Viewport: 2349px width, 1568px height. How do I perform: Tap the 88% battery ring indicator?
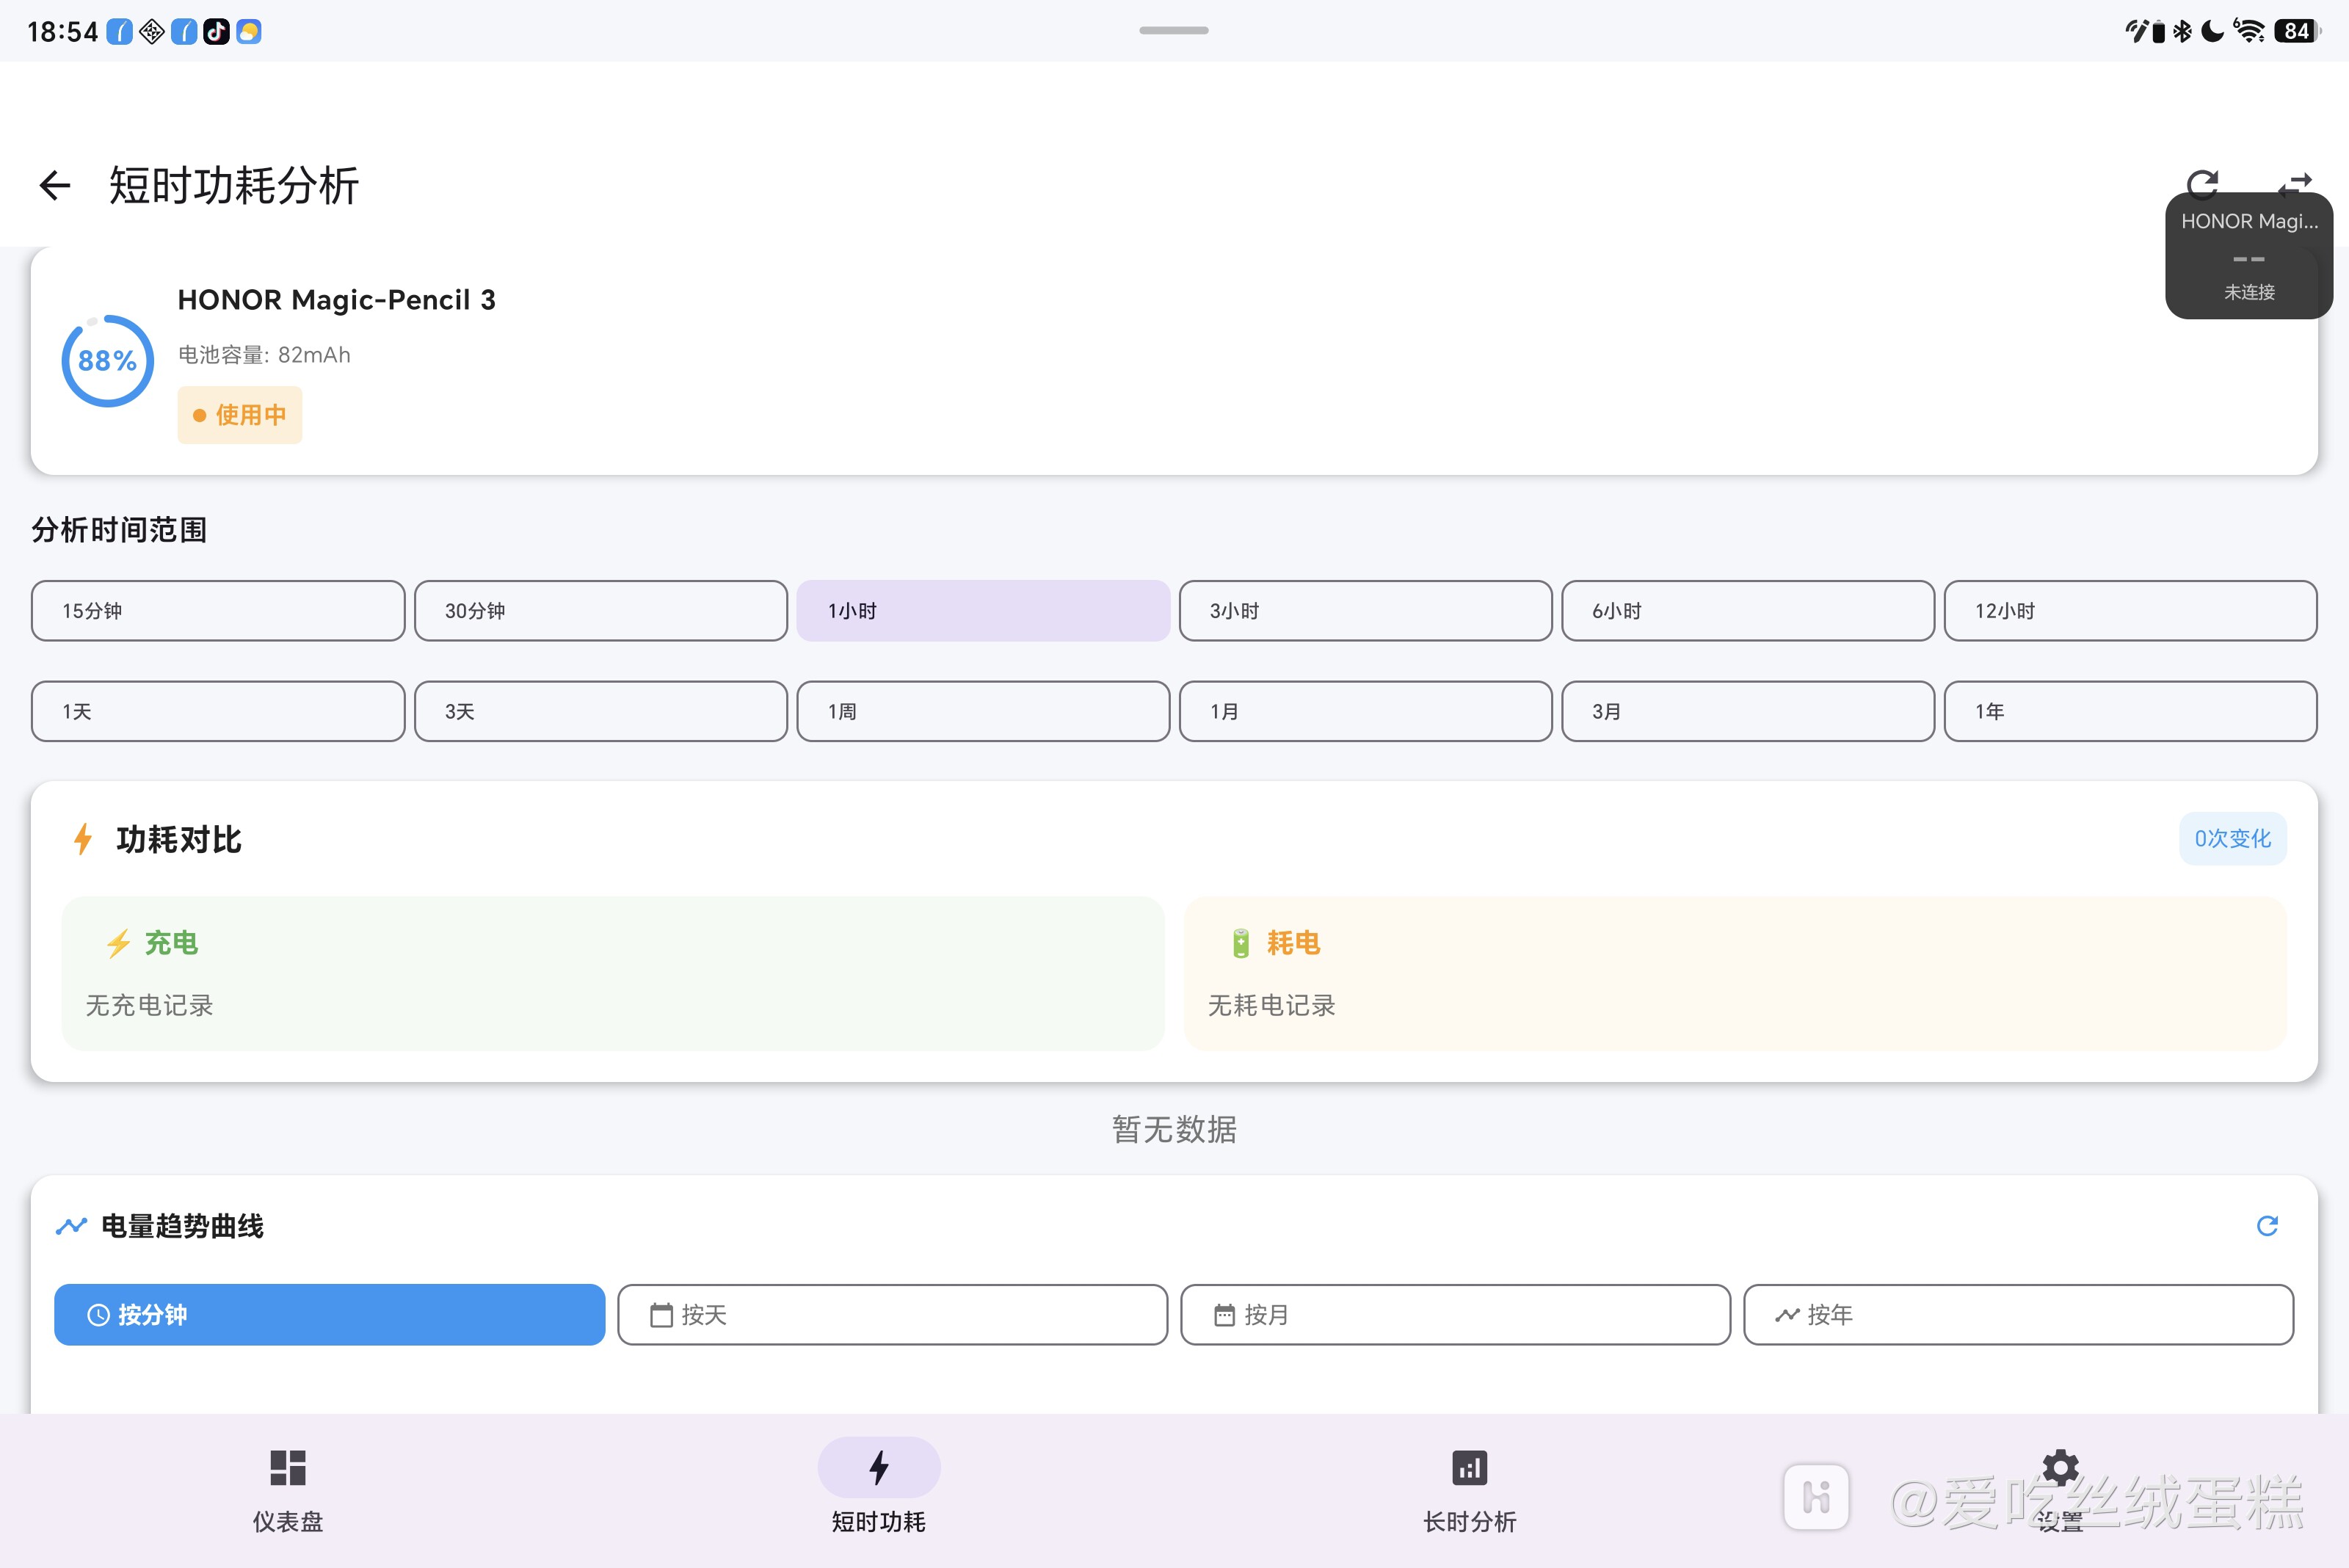coord(107,361)
